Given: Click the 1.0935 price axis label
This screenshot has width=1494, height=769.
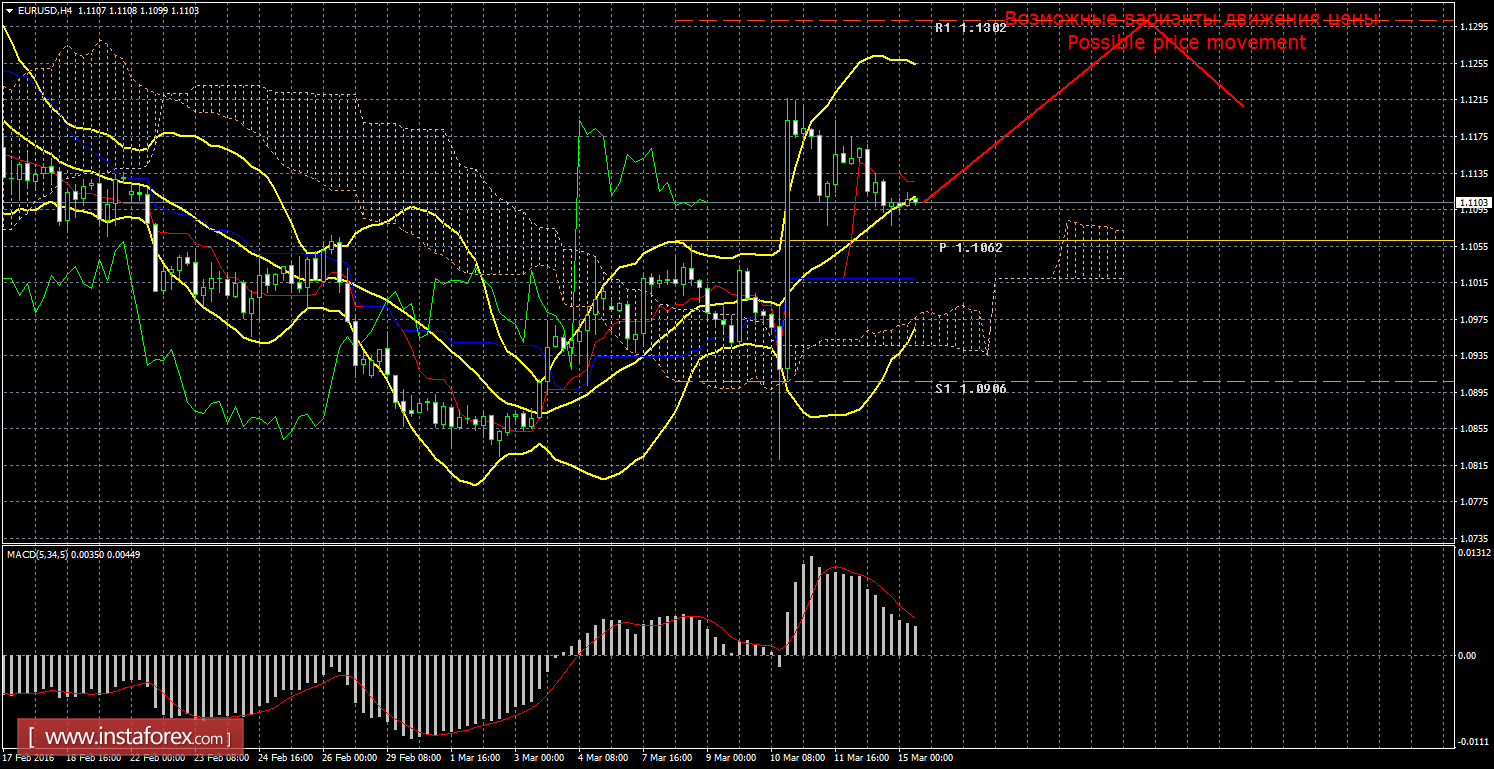Looking at the screenshot, I should pos(1473,356).
